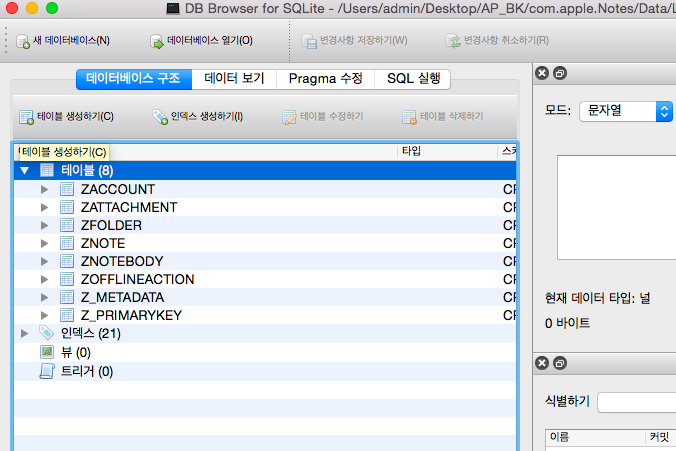Expand the ZOFFLINEACTION table row
Image resolution: width=676 pixels, height=451 pixels.
point(44,279)
